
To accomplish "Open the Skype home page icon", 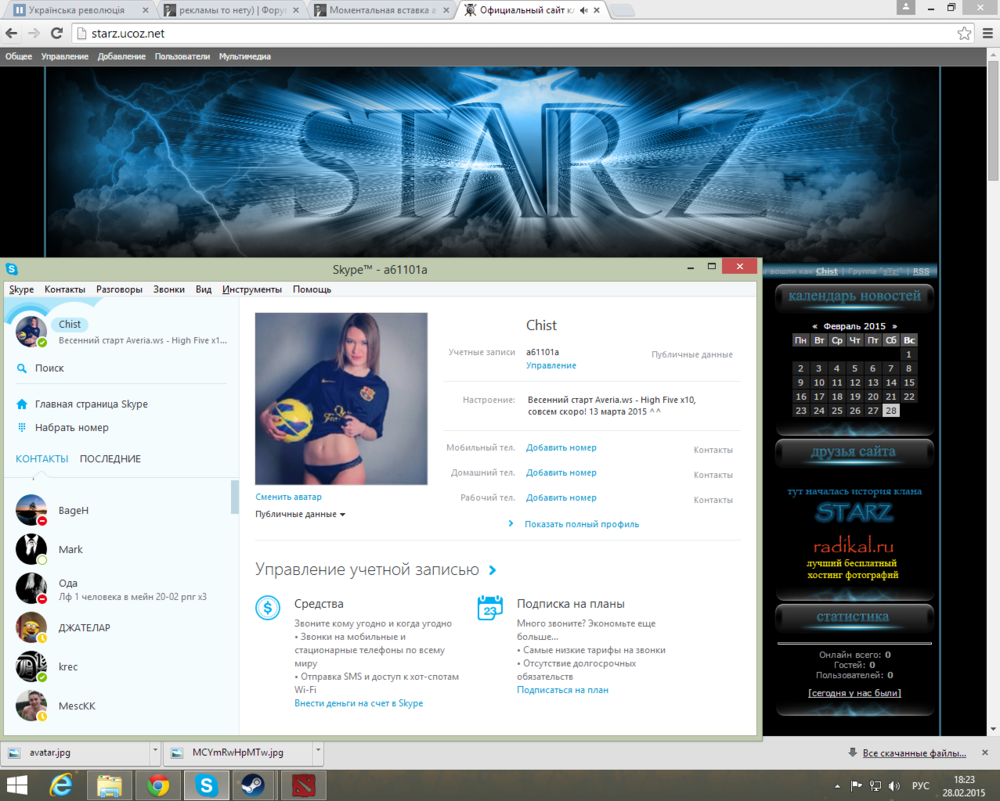I will pos(21,404).
